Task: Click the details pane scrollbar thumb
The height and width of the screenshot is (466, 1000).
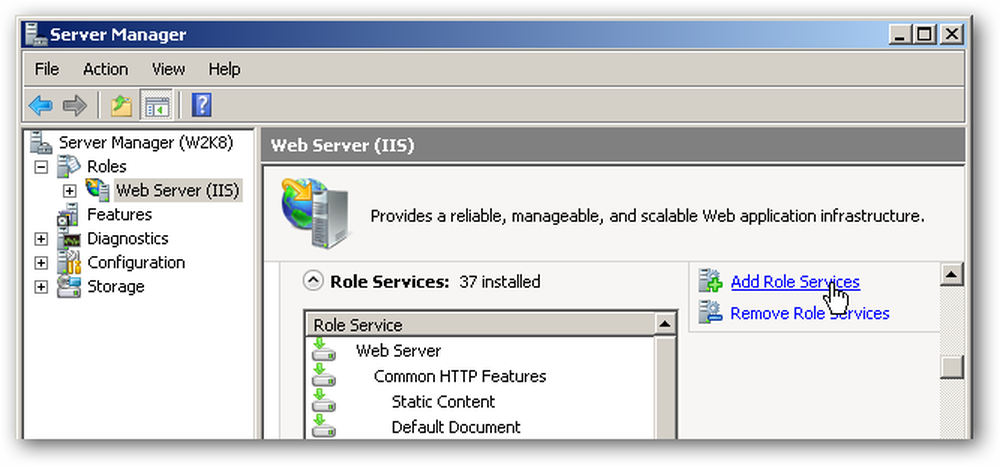Action: tap(952, 367)
